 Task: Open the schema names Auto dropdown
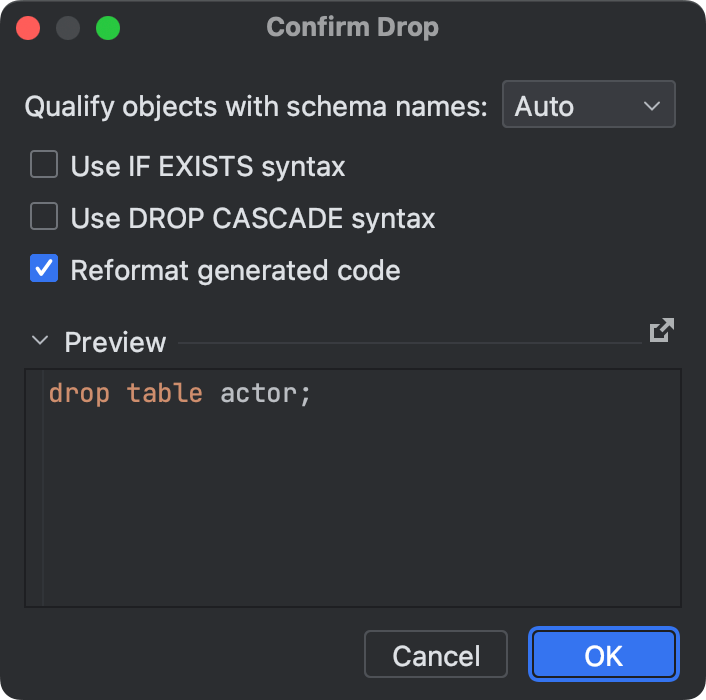point(588,106)
